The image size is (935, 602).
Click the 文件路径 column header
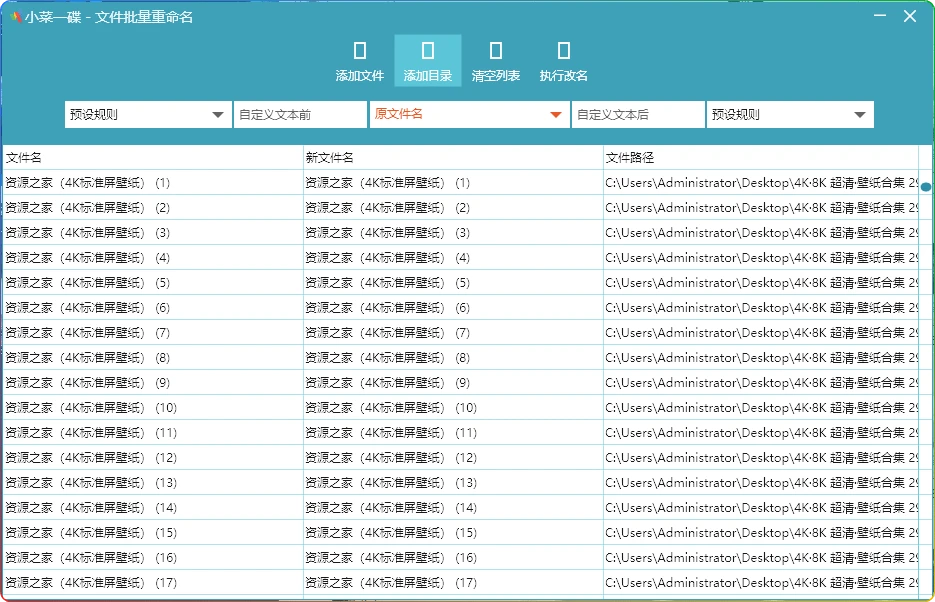click(x=760, y=158)
